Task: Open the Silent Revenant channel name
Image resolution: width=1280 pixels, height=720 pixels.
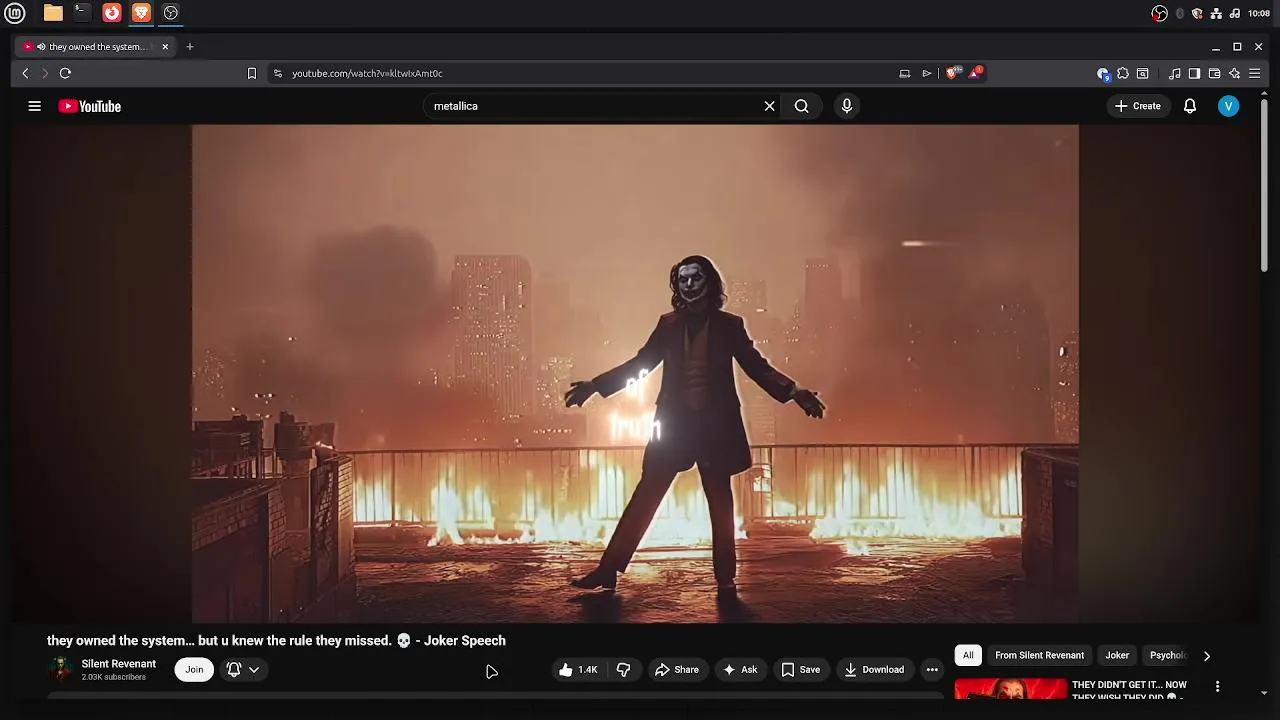Action: coord(118,664)
